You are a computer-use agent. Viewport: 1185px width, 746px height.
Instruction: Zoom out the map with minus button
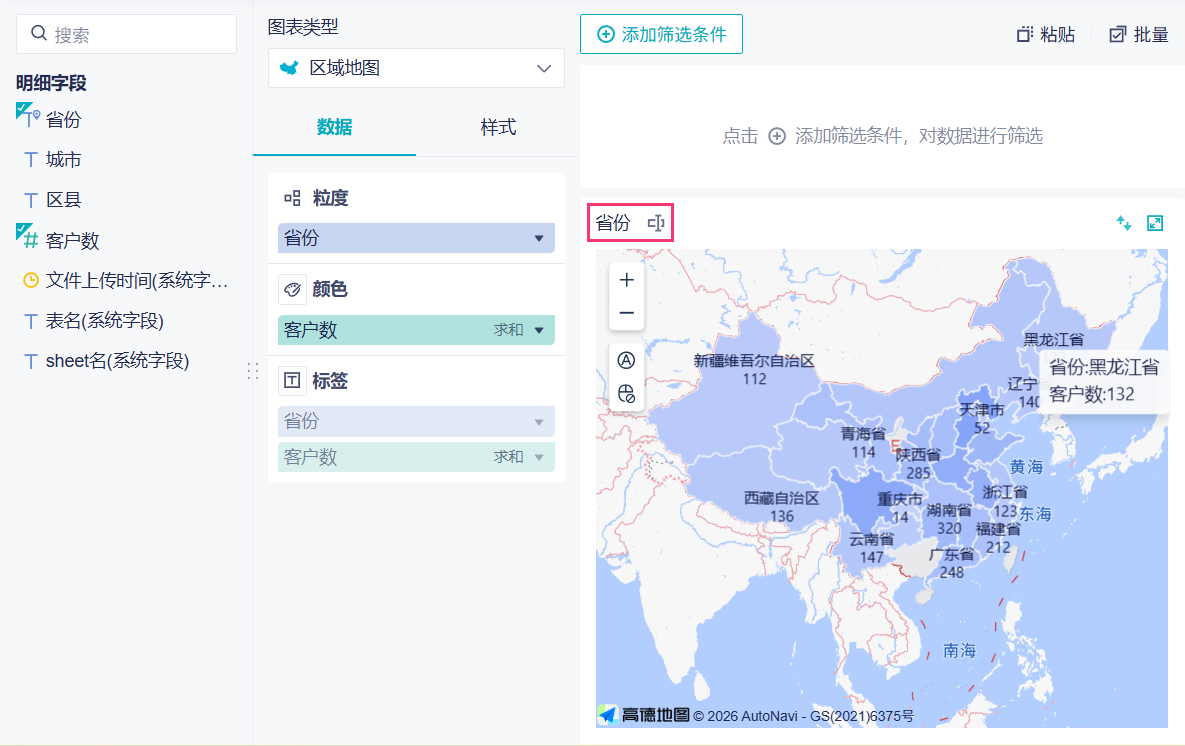point(627,313)
